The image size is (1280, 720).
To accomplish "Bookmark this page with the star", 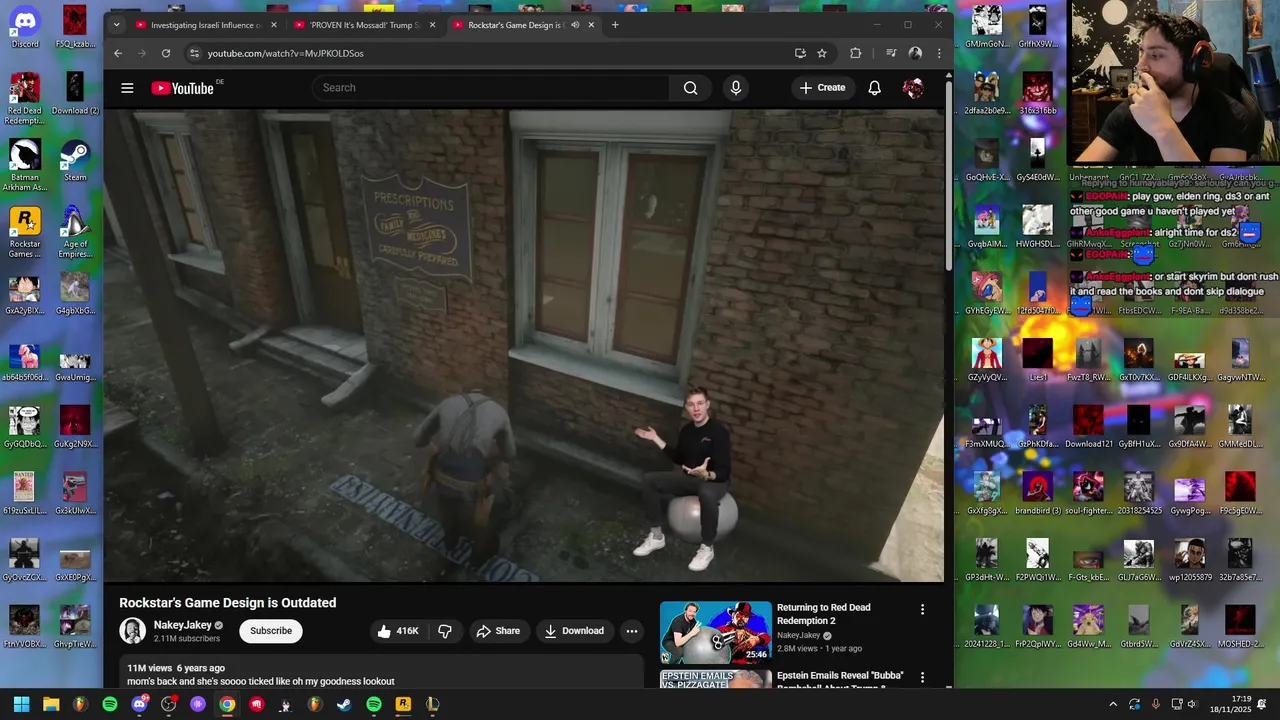I will [822, 53].
